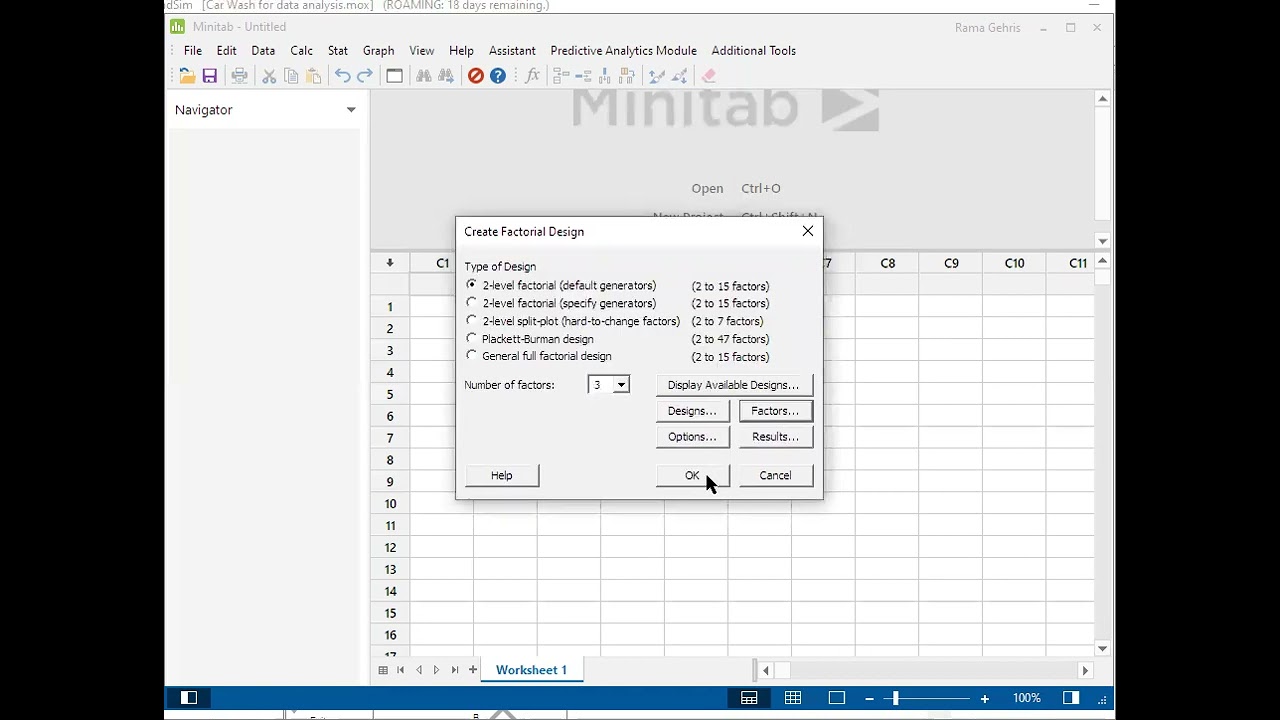This screenshot has width=1280, height=720.
Task: Open the Stat menu
Action: [338, 50]
